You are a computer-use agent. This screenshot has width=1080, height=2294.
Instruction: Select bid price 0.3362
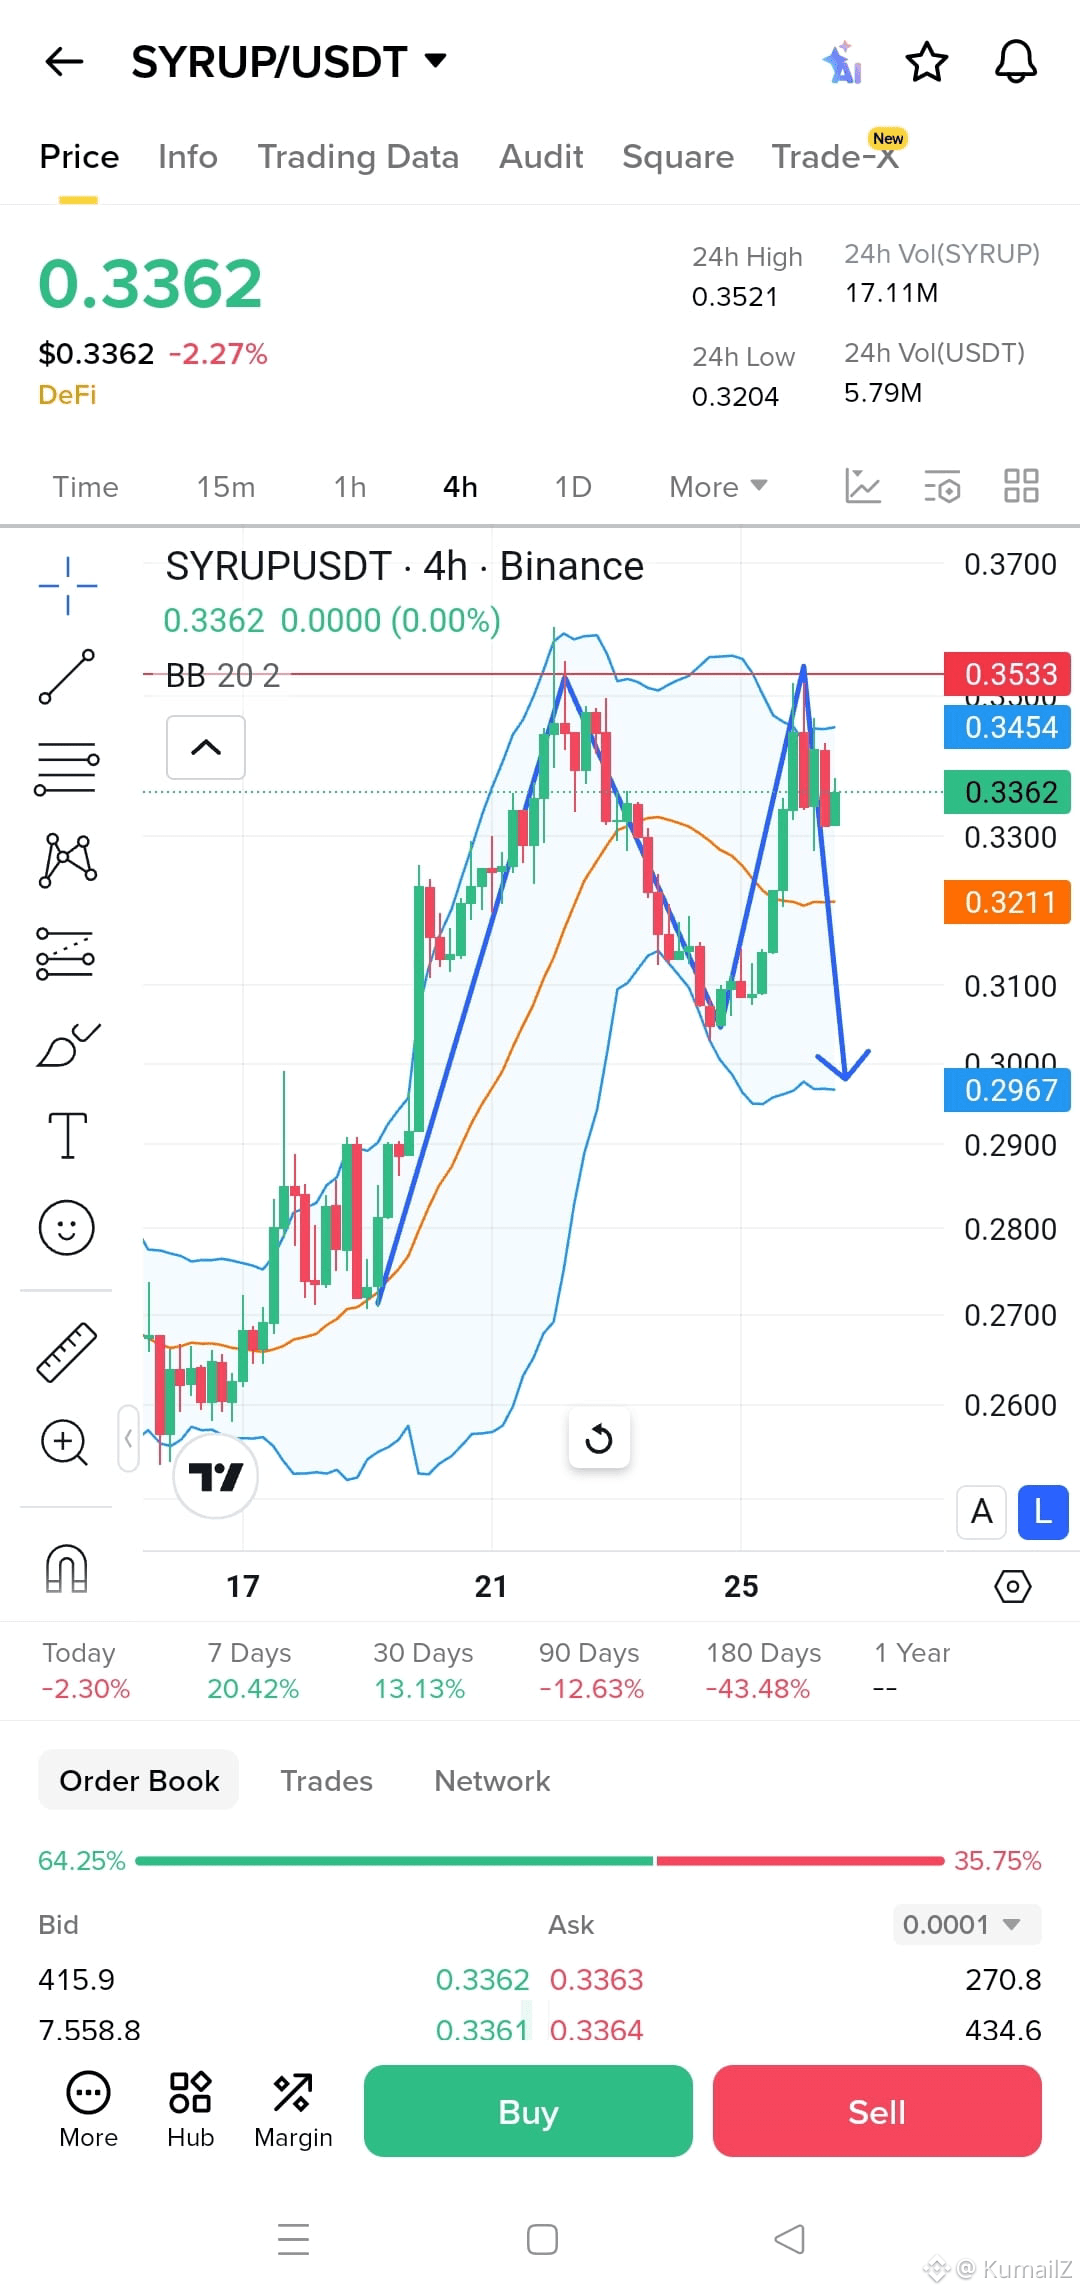[x=482, y=1980]
